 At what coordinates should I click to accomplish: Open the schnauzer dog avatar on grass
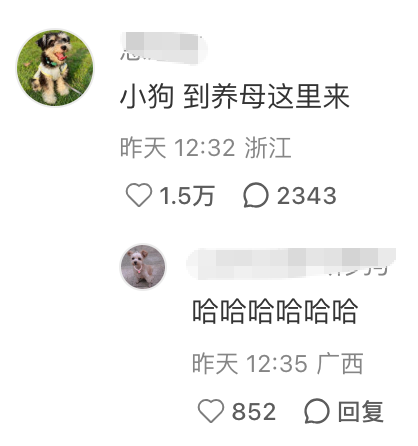pos(55,68)
